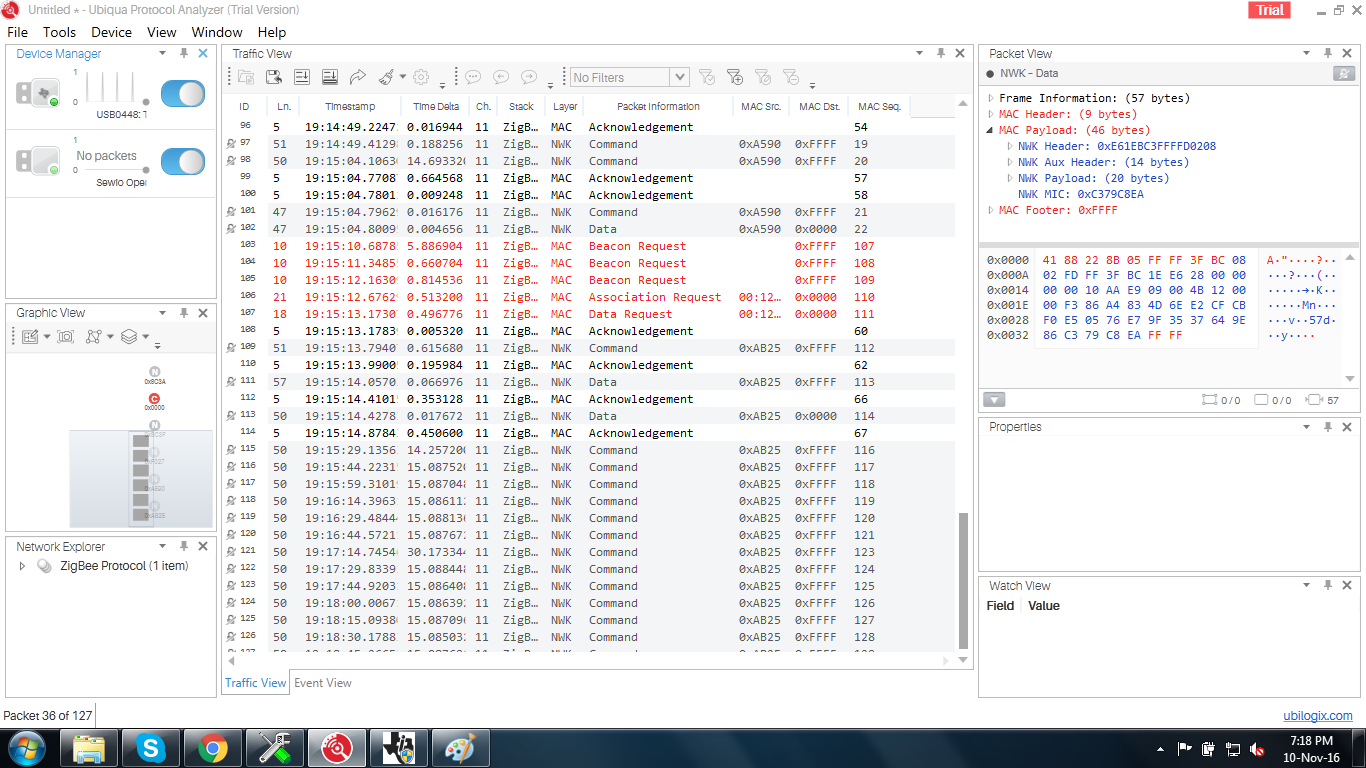Screen dimensions: 1366x768
Task: Close the Graphic View panel
Action: [203, 313]
